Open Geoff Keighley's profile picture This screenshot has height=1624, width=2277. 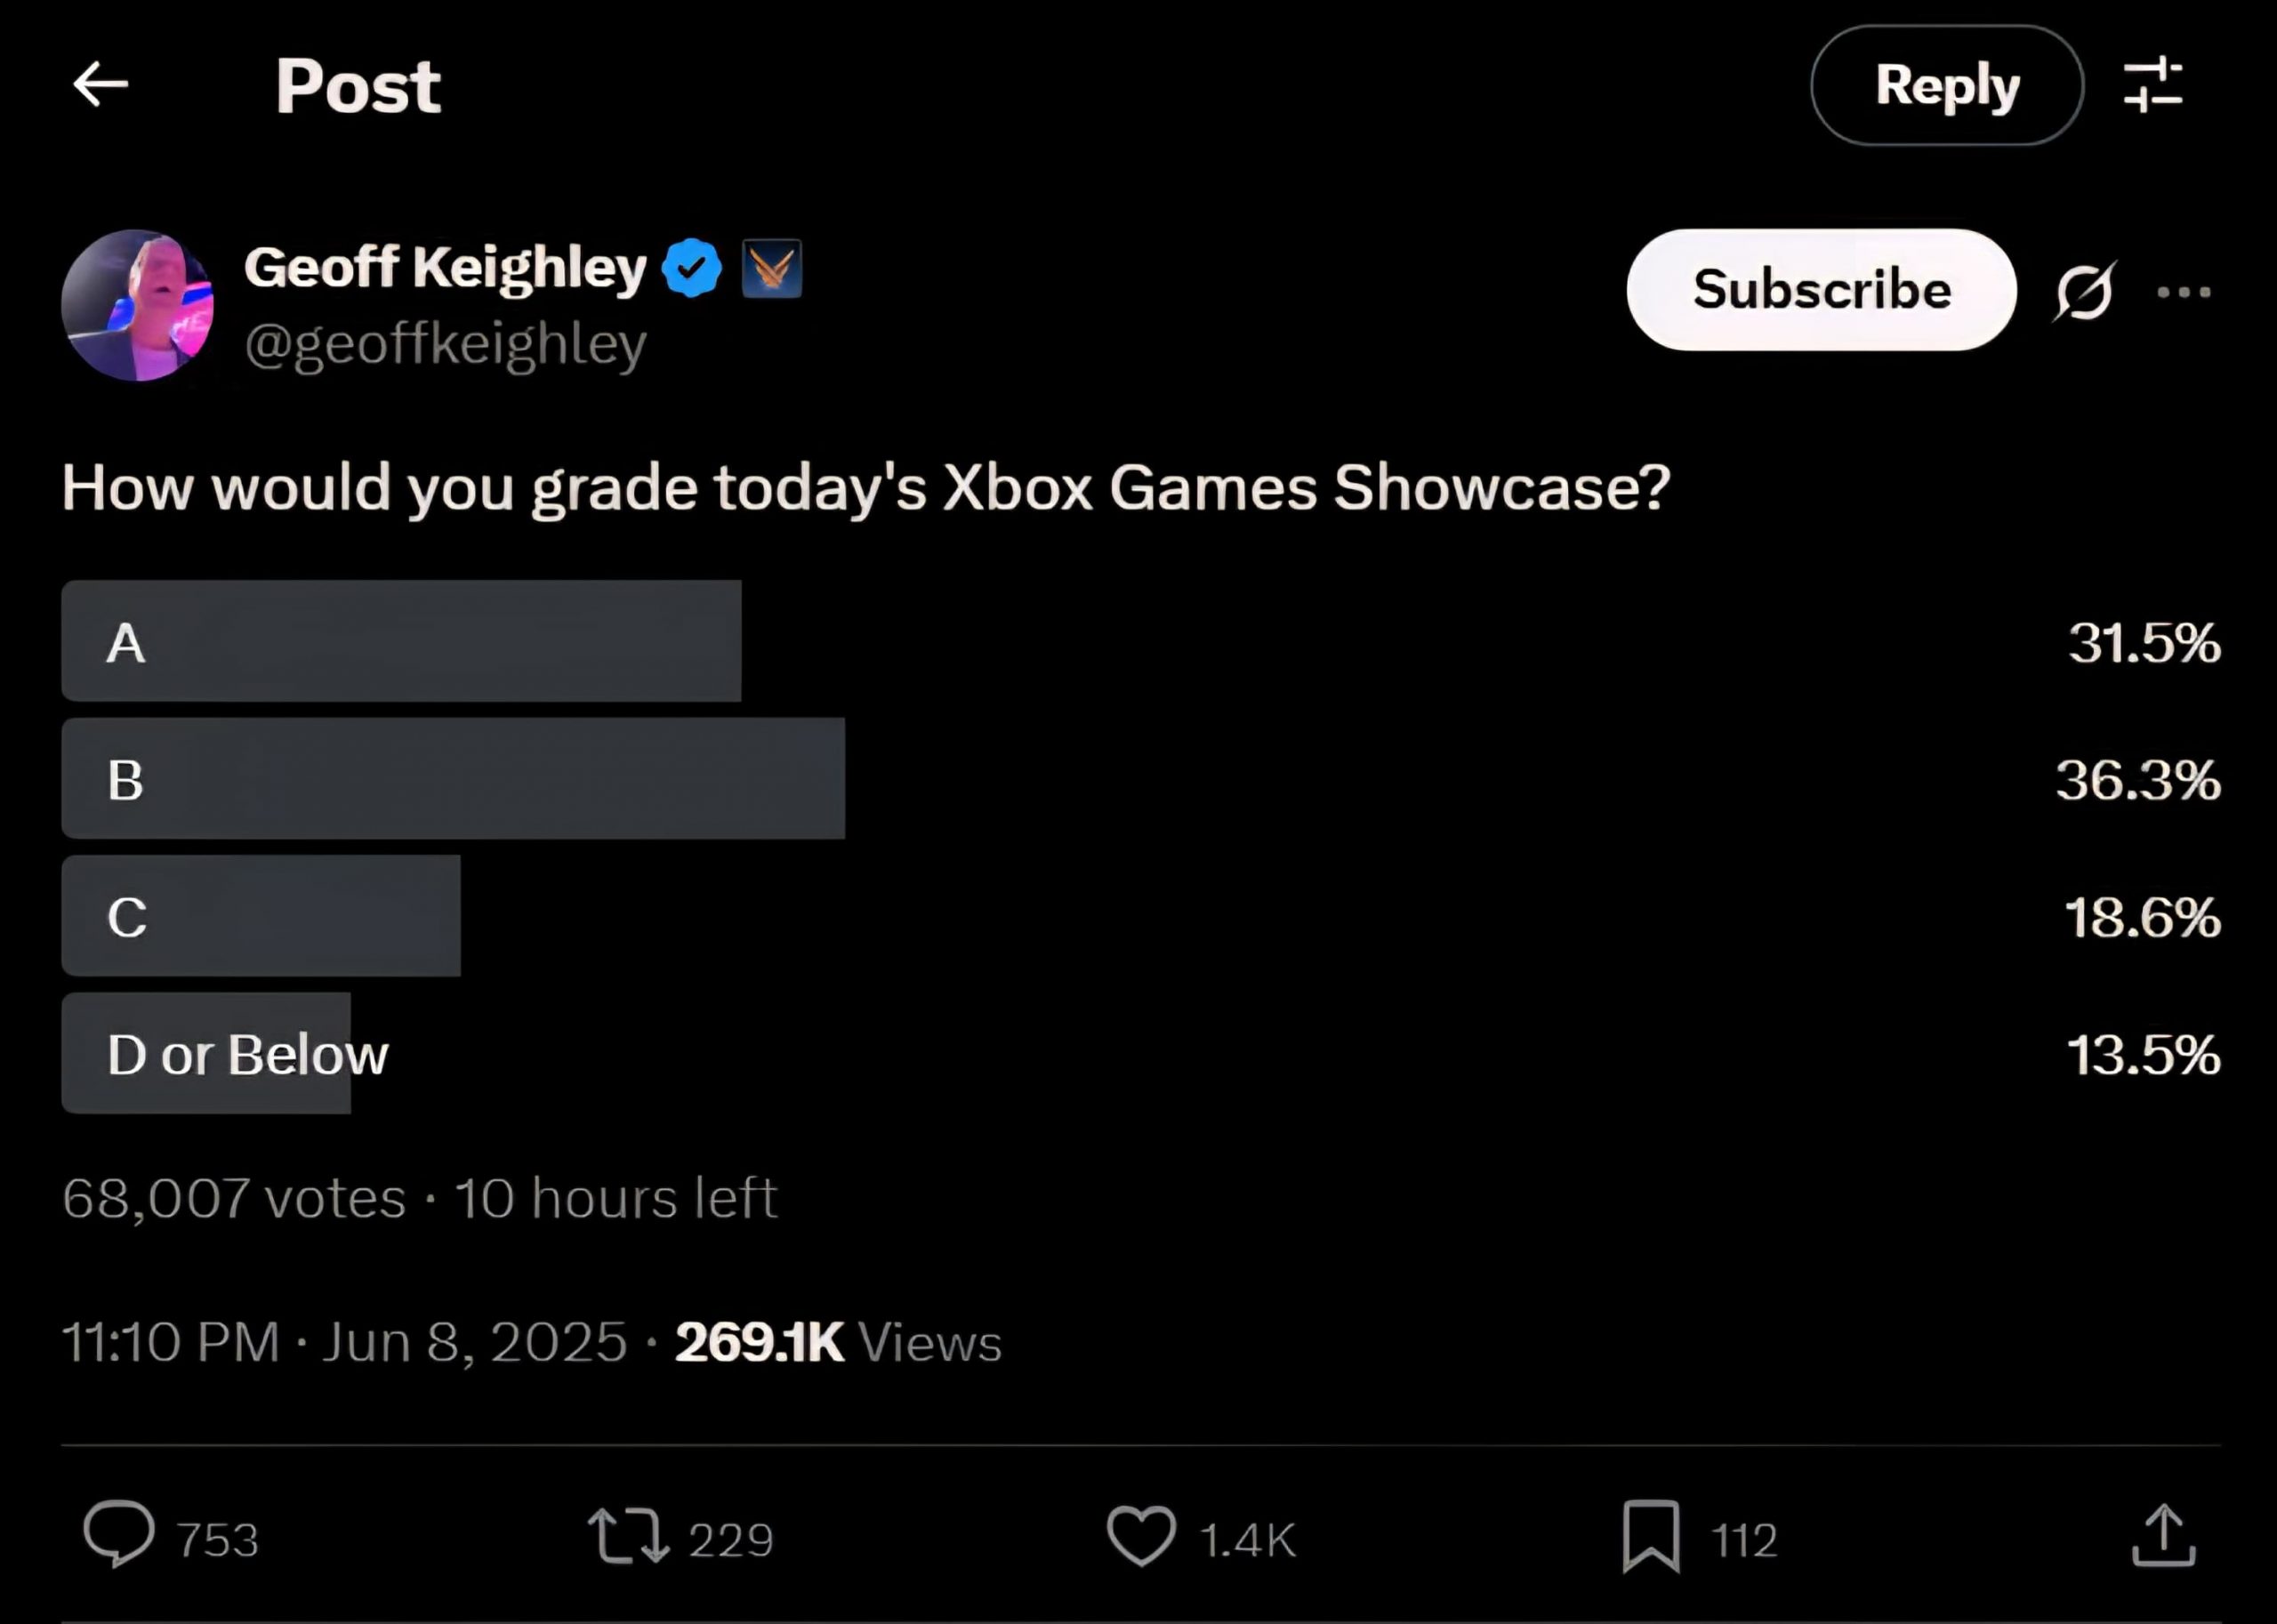pyautogui.click(x=137, y=305)
